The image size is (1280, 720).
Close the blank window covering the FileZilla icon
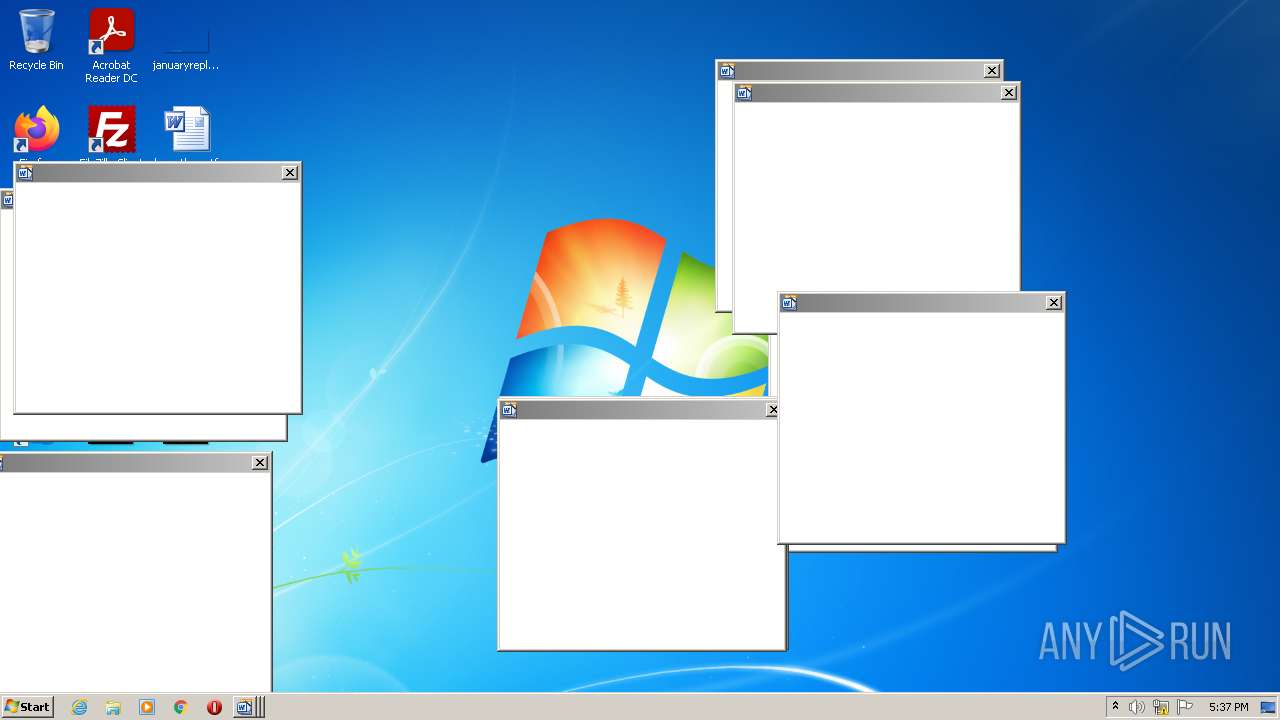tap(290, 173)
